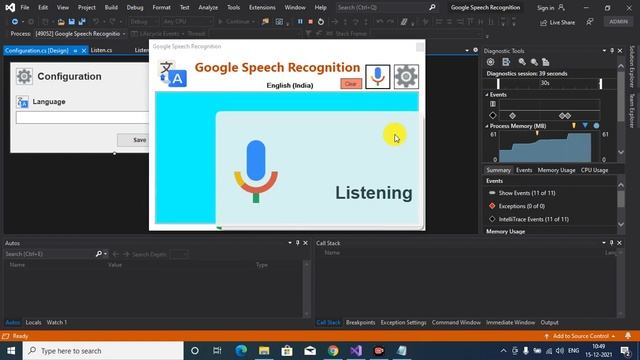Open Call Stack window options dropdown

pos(604,243)
